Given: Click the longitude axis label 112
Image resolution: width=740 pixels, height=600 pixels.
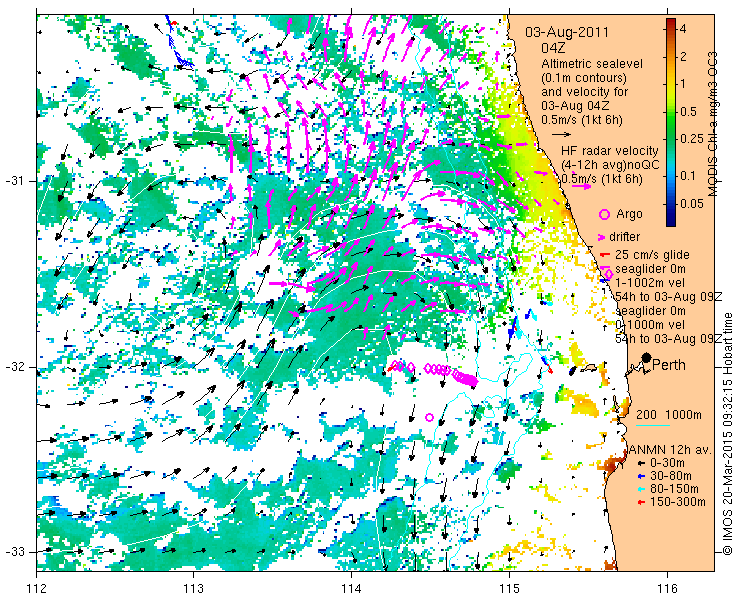Looking at the screenshot, I should click(36, 588).
